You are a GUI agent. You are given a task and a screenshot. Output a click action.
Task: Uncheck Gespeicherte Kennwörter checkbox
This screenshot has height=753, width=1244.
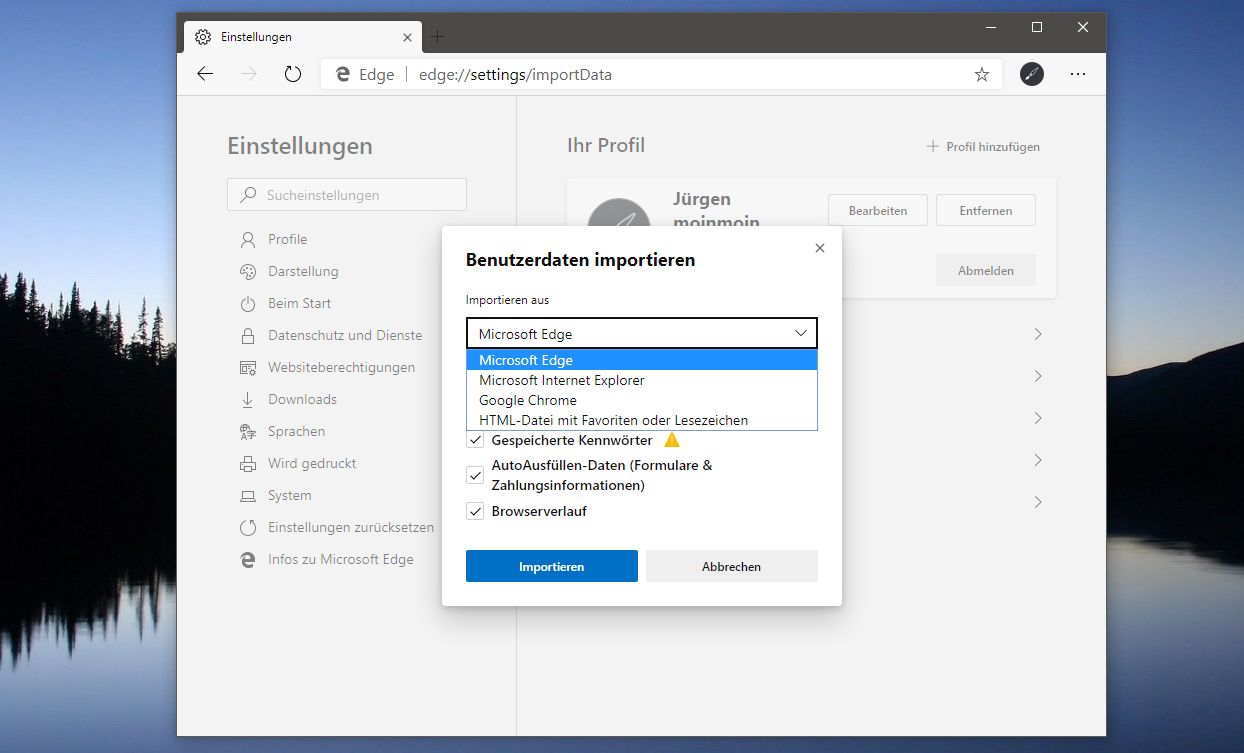476,441
